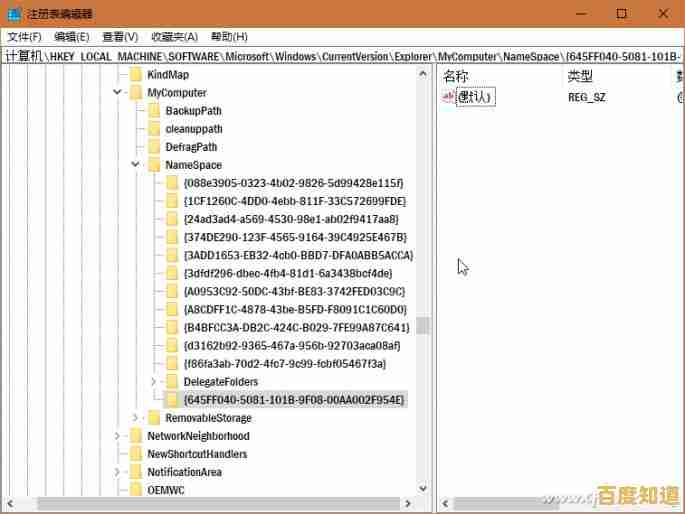Image resolution: width=685 pixels, height=514 pixels.
Task: Select the {645FF040-5081-101B-9F08-00AA002F954E} key
Action: coord(294,400)
